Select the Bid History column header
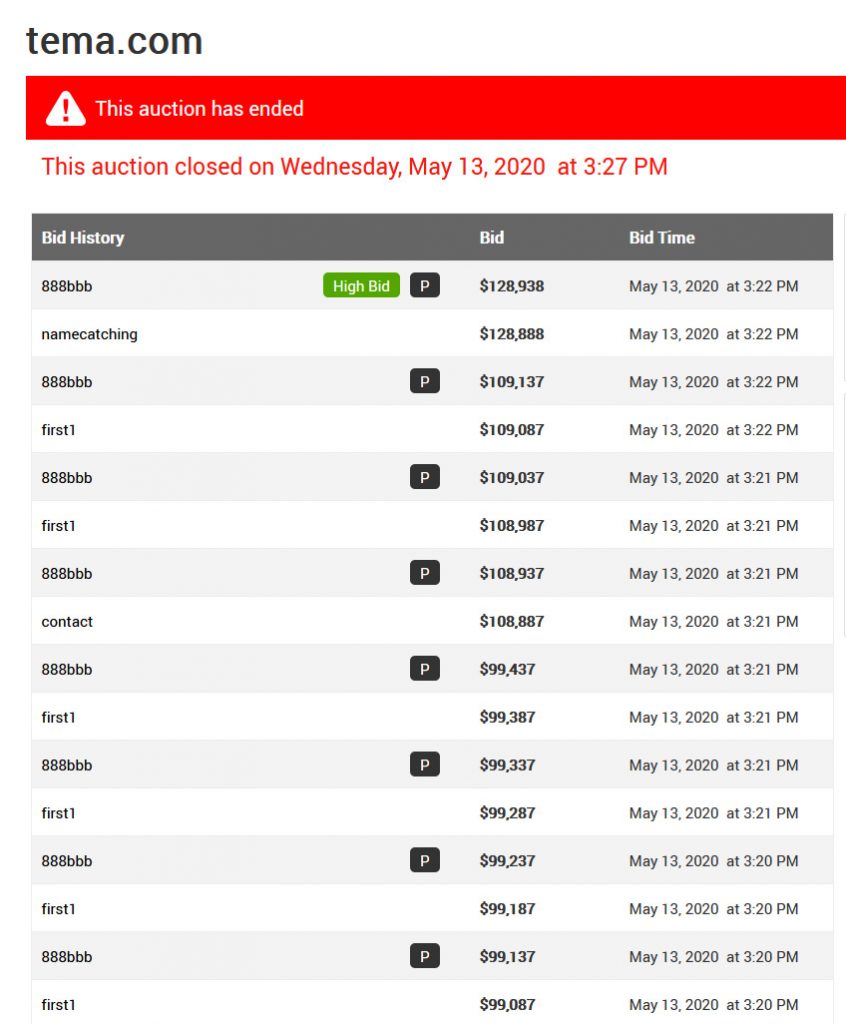 (x=83, y=238)
